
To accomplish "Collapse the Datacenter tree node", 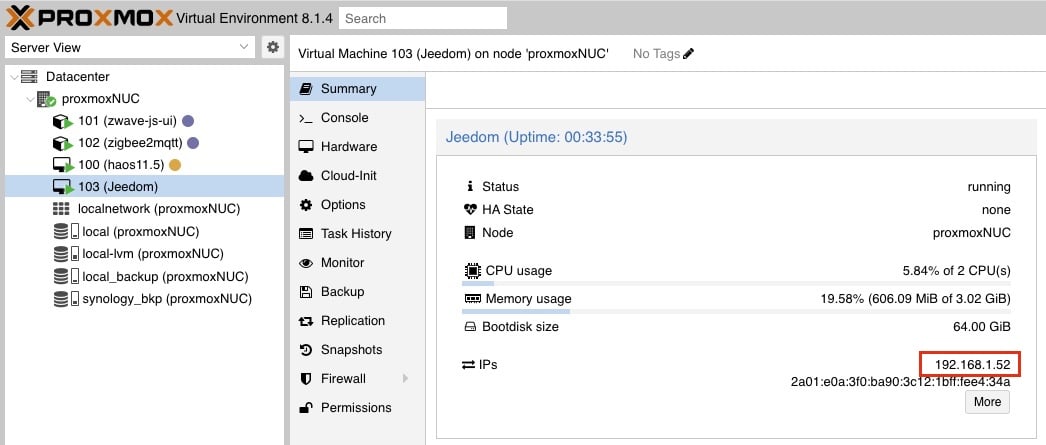I will tap(14, 77).
